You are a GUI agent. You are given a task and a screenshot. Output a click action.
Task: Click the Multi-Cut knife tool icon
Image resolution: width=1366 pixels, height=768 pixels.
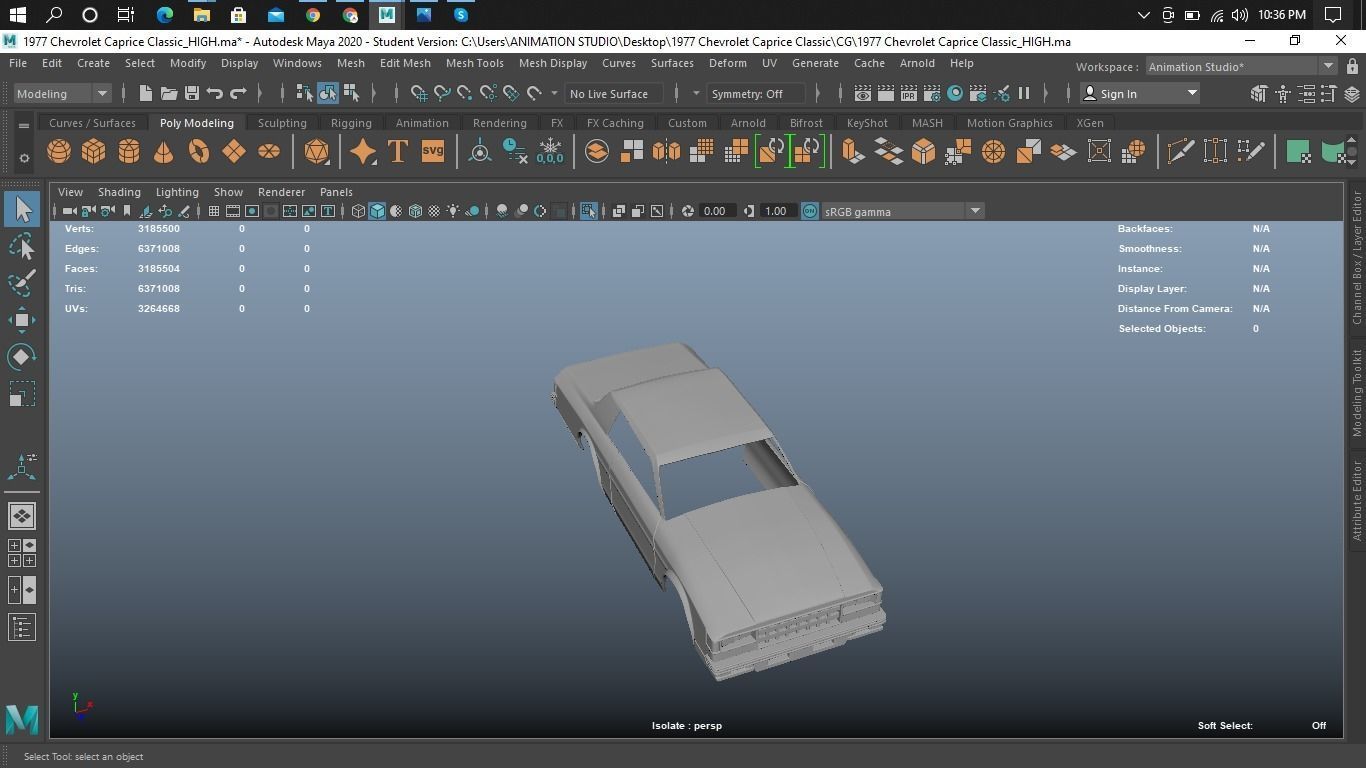click(x=1180, y=152)
